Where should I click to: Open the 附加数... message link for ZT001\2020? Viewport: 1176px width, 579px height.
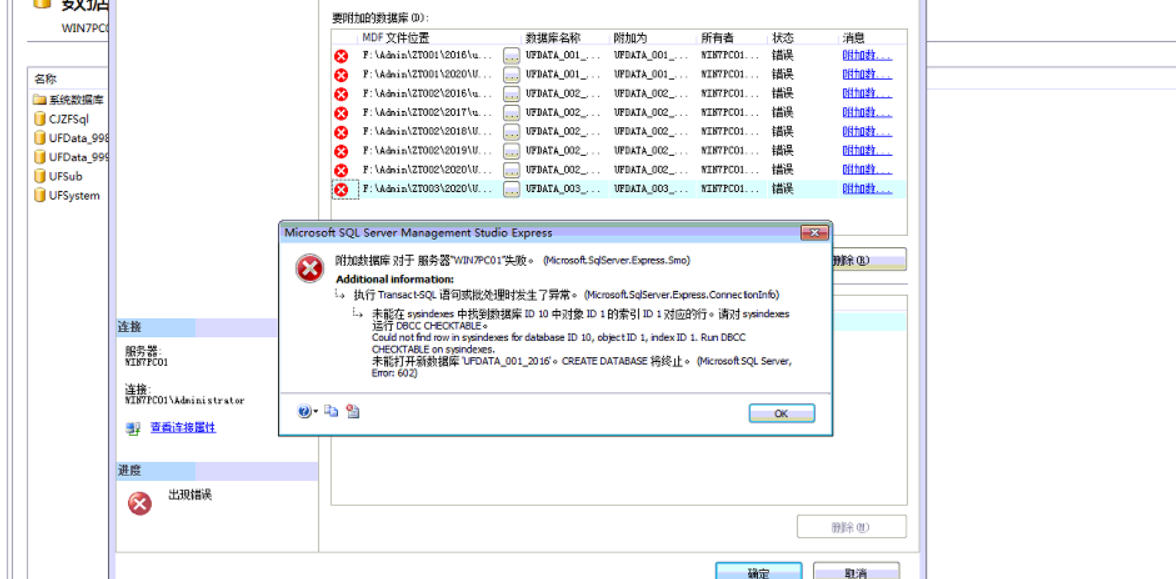[867, 74]
